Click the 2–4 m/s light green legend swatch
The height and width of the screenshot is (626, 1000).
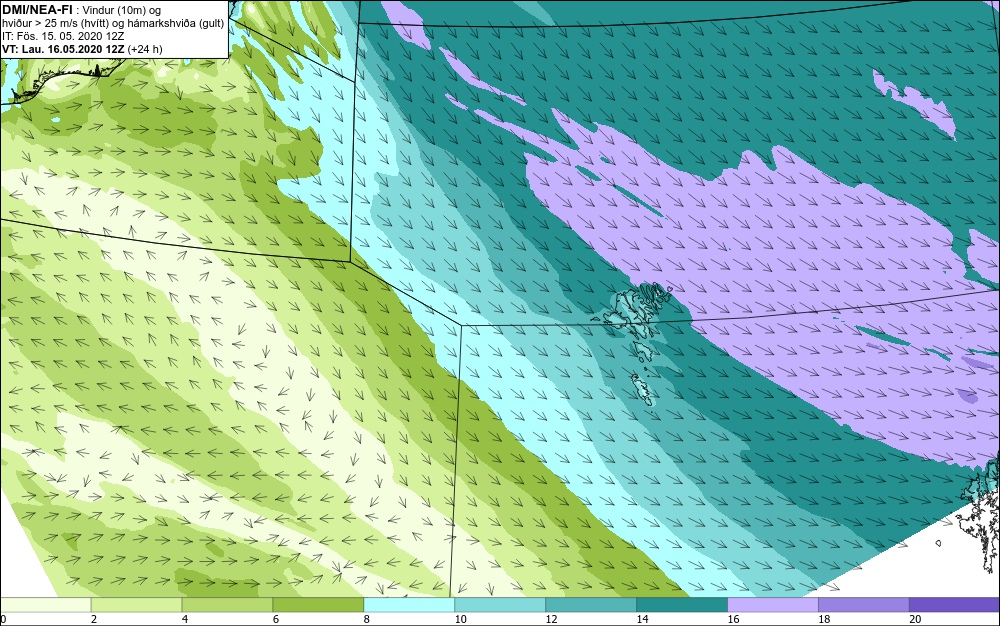(x=136, y=604)
